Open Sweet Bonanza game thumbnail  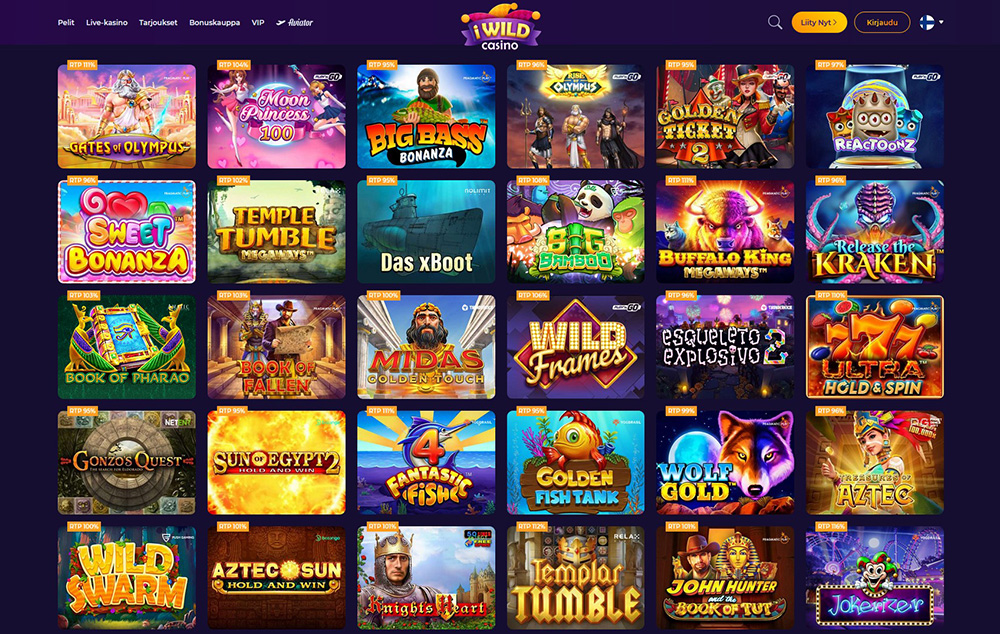click(x=127, y=232)
